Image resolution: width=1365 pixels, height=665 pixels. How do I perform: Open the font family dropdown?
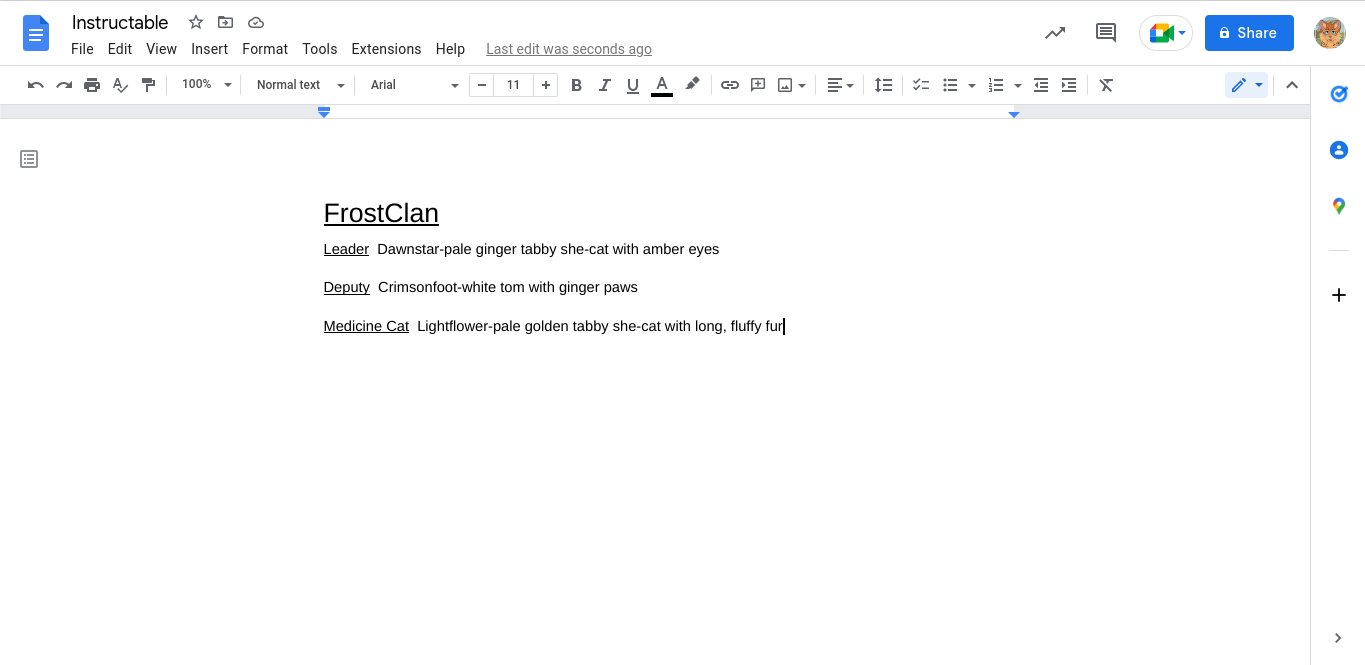(x=413, y=85)
